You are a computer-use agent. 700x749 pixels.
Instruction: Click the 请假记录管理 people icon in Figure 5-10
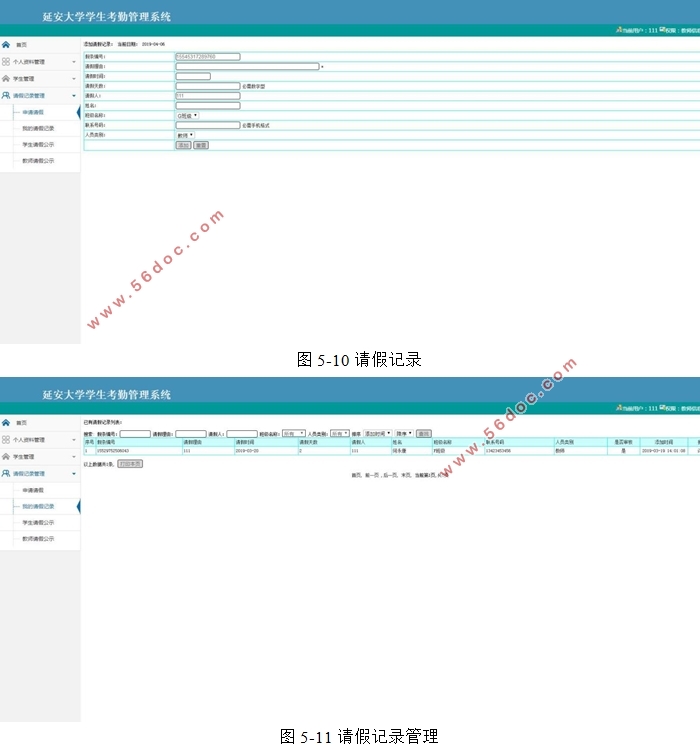(x=6, y=96)
